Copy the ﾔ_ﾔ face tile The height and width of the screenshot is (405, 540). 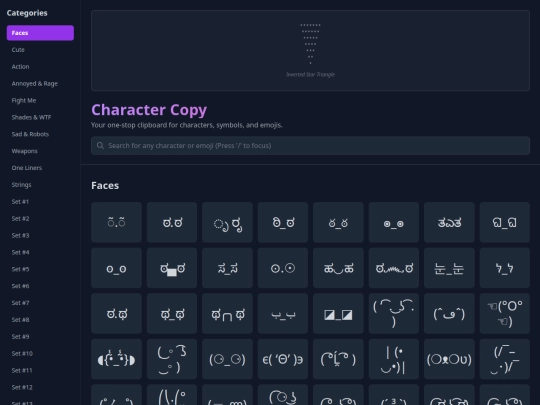pyautogui.click(x=505, y=268)
